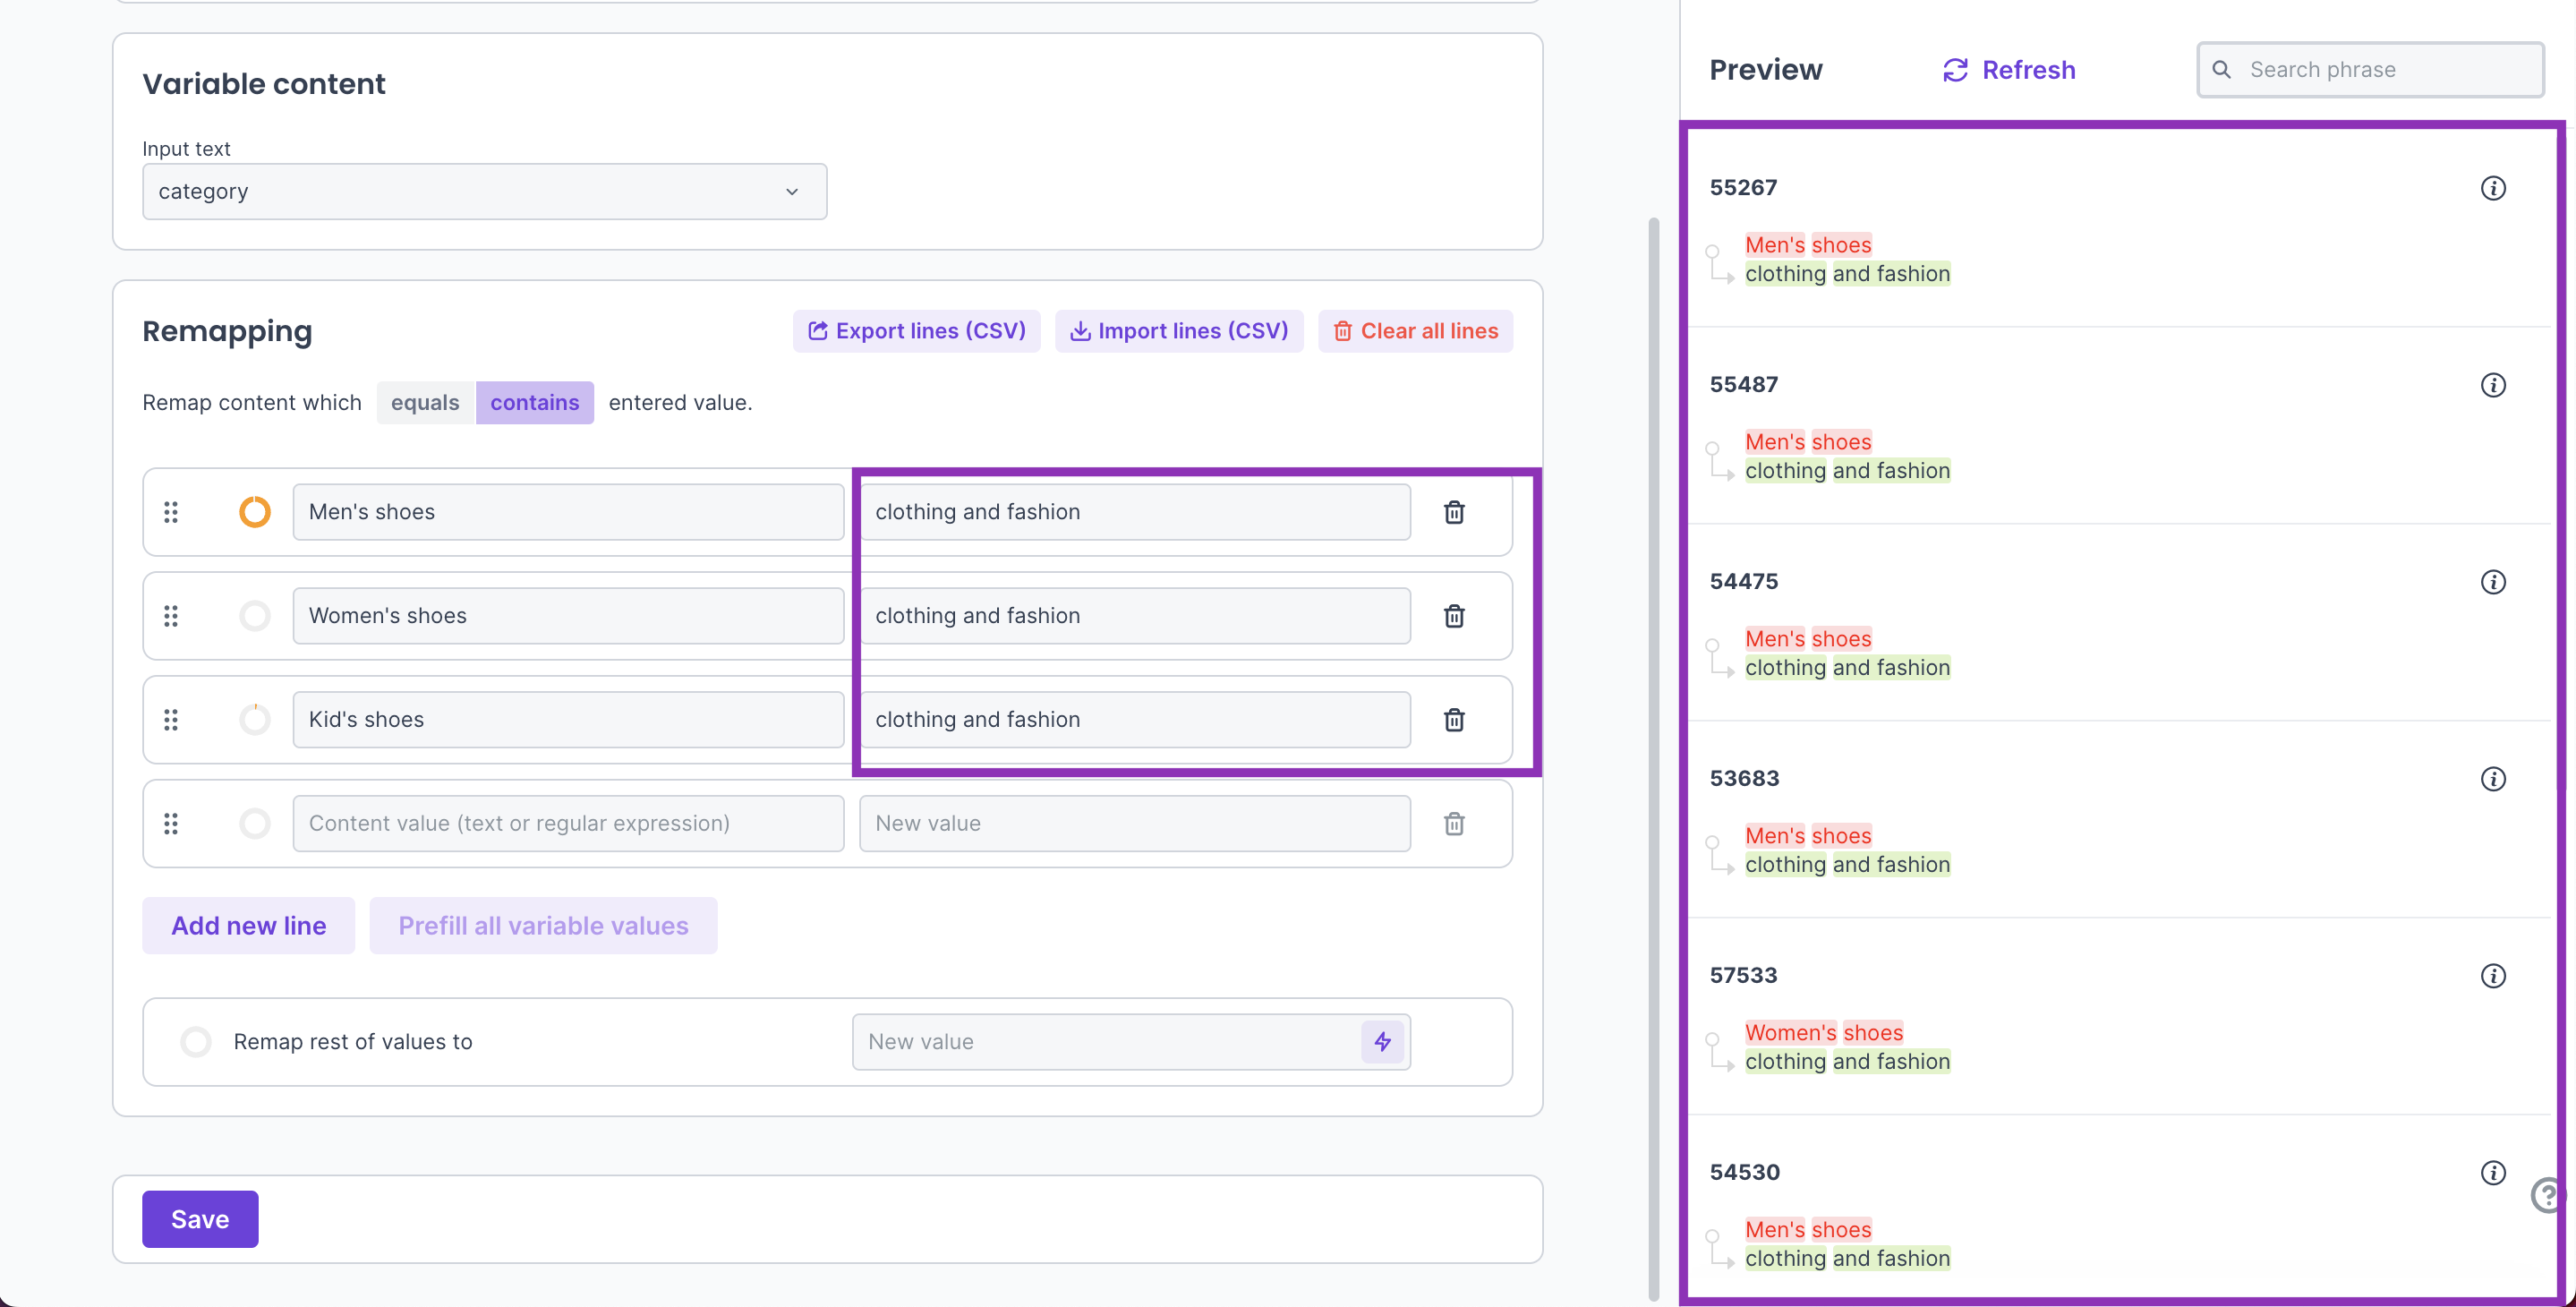Click the chevron arrow of category select
The height and width of the screenshot is (1307, 2576).
pos(792,192)
